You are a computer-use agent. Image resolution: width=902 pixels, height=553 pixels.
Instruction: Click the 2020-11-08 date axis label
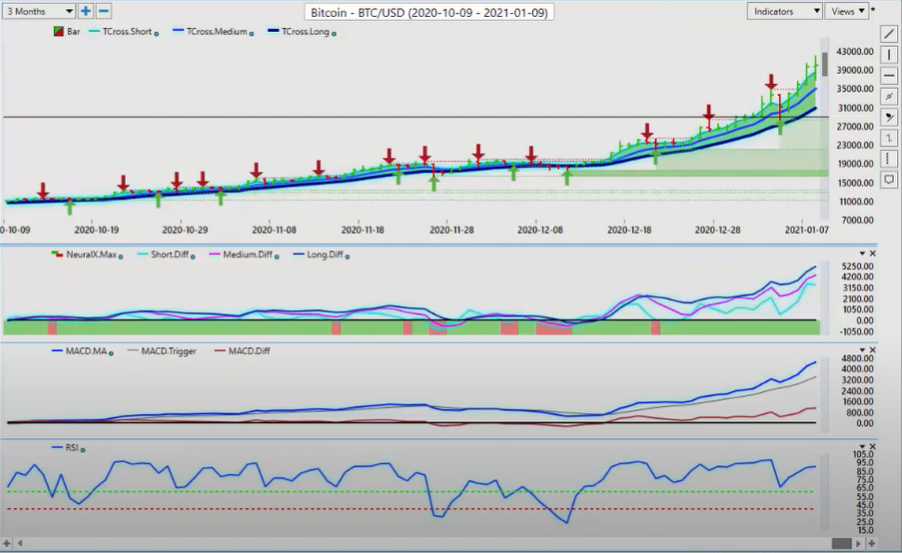tap(274, 230)
